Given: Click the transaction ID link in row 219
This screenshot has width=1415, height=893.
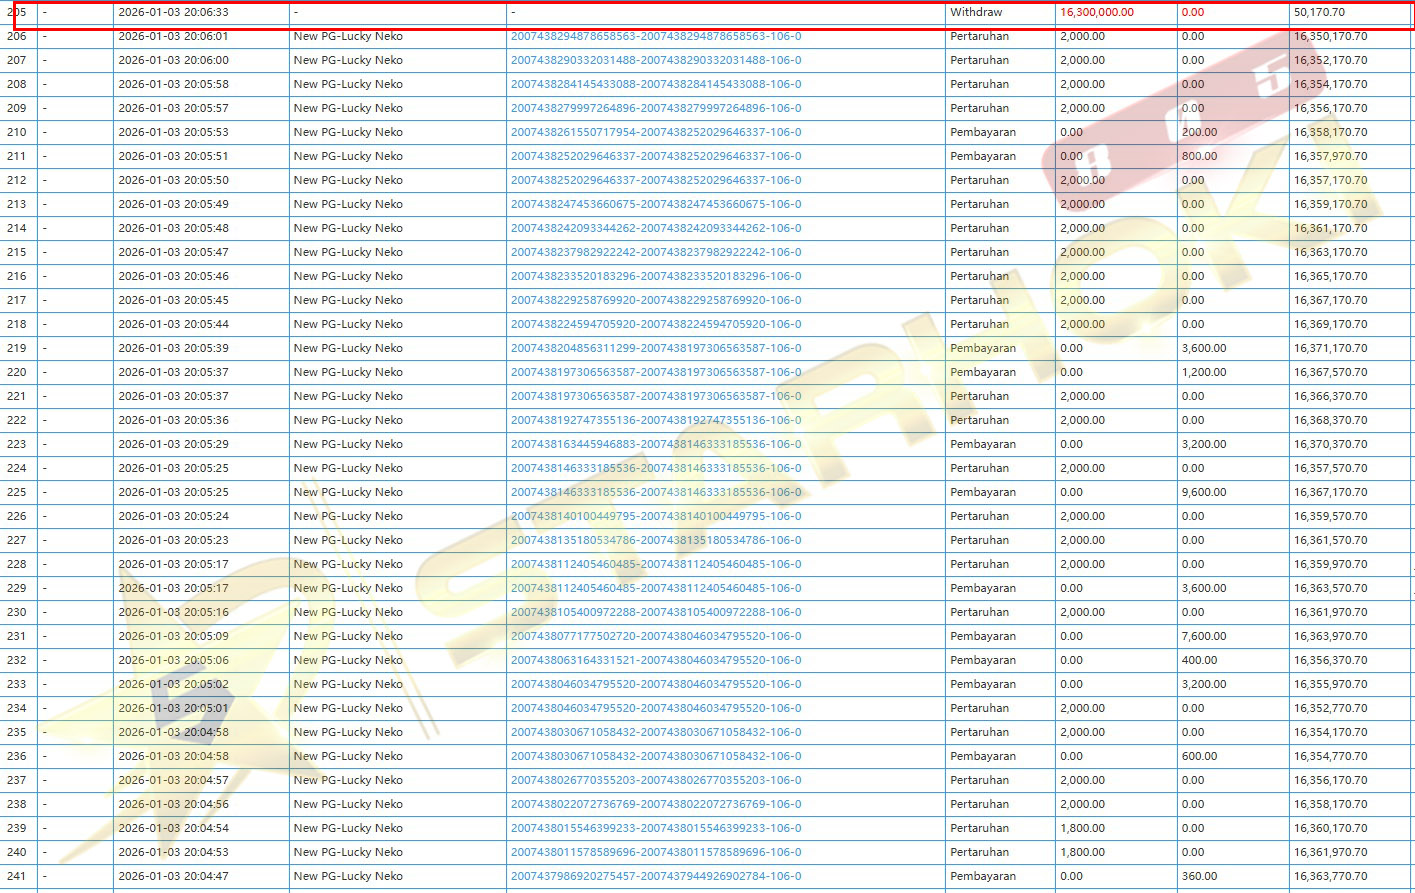Looking at the screenshot, I should [x=655, y=348].
